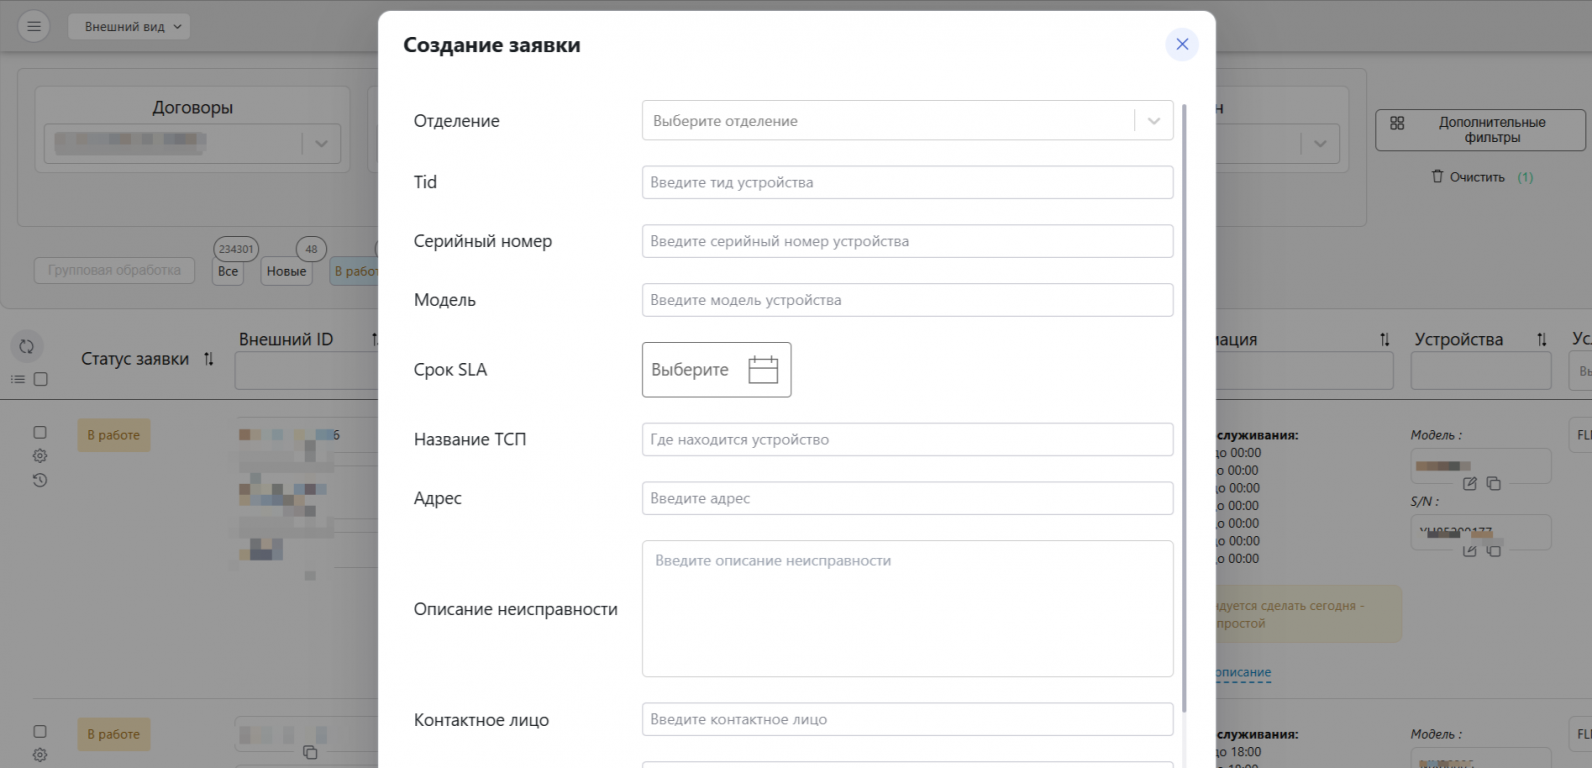Click the edit icon under Модель
This screenshot has width=1592, height=768.
(x=1469, y=484)
